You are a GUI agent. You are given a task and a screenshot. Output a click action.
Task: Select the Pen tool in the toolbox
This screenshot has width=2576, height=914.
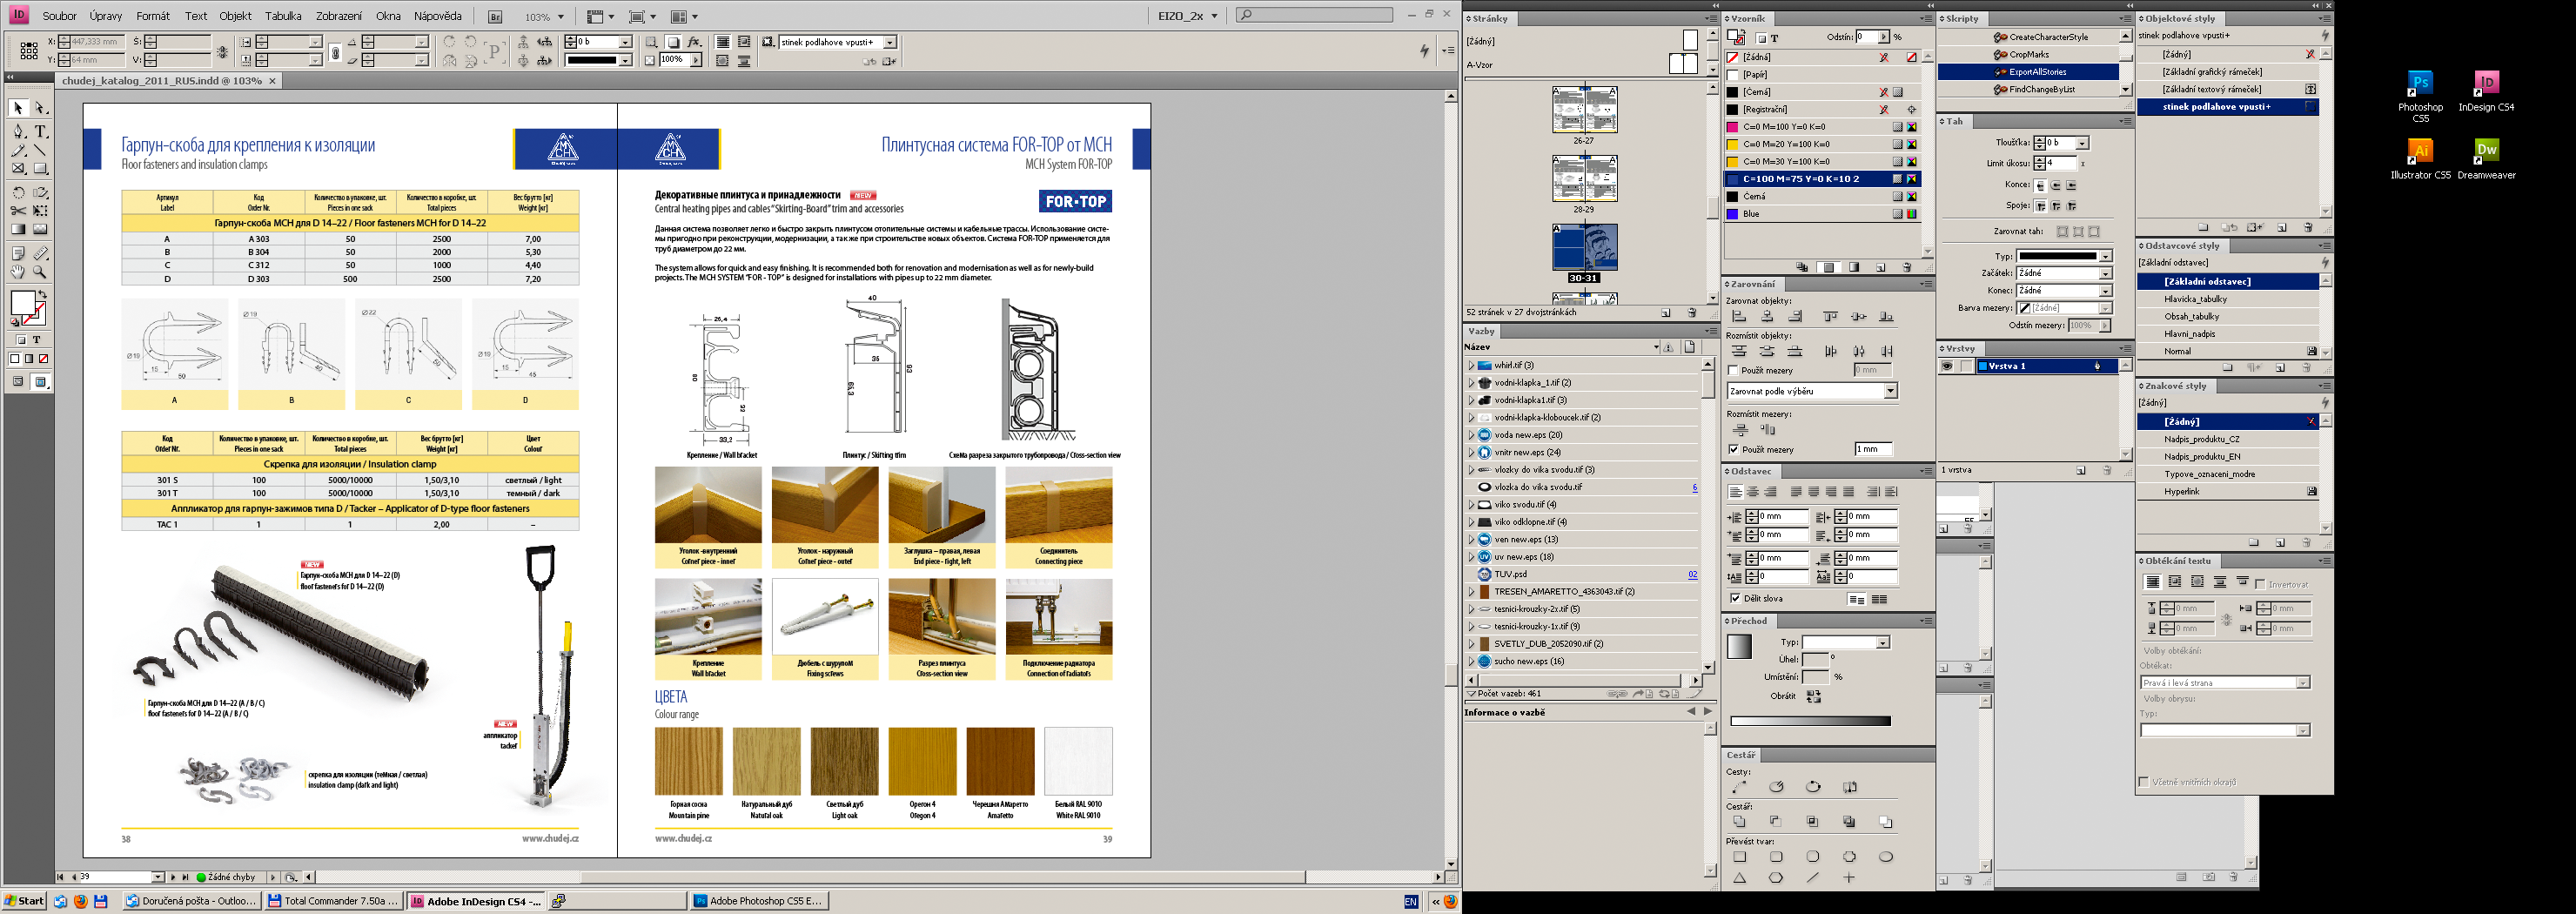18,132
